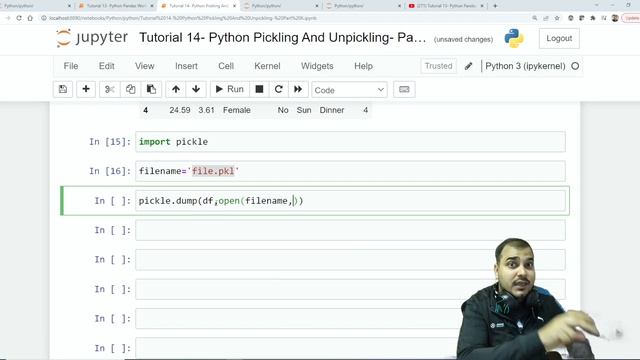Bookmark this page with star icon
Image resolution: width=640 pixels, height=360 pixels.
pos(557,18)
